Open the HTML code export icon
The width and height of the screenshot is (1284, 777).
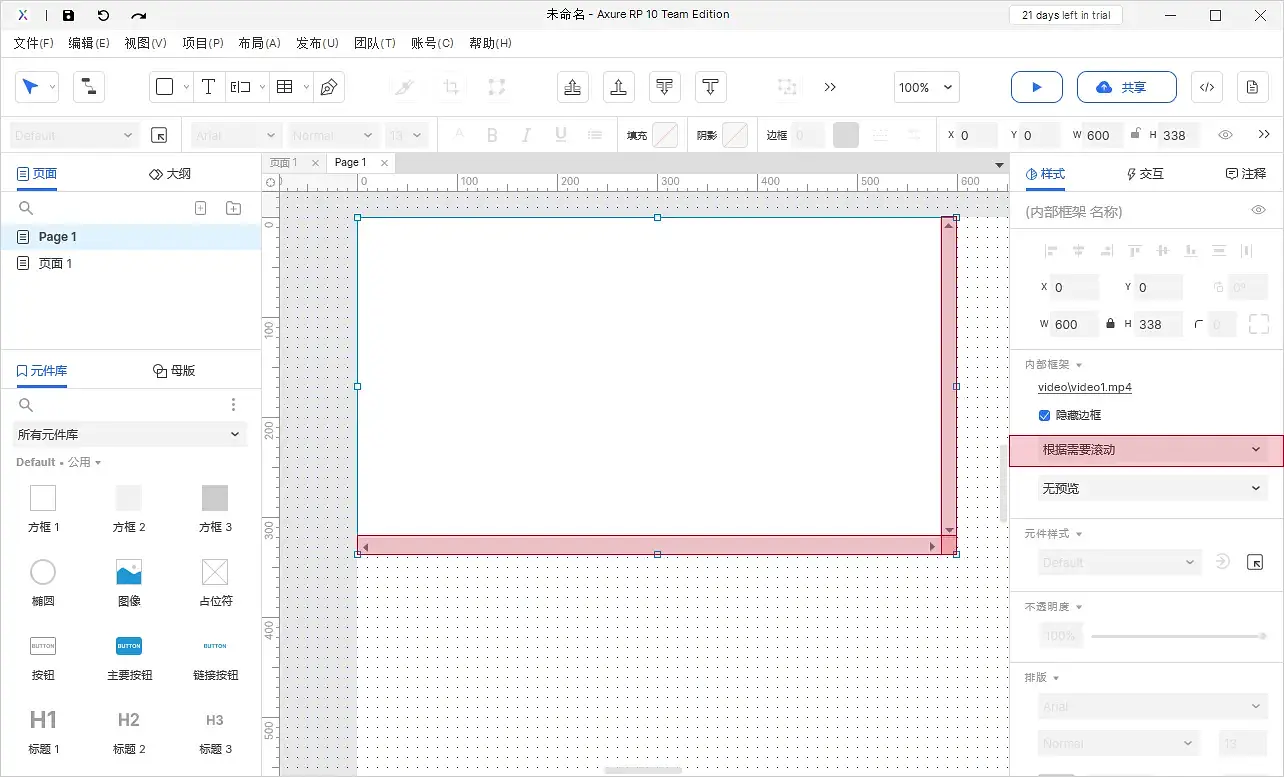[x=1207, y=87]
